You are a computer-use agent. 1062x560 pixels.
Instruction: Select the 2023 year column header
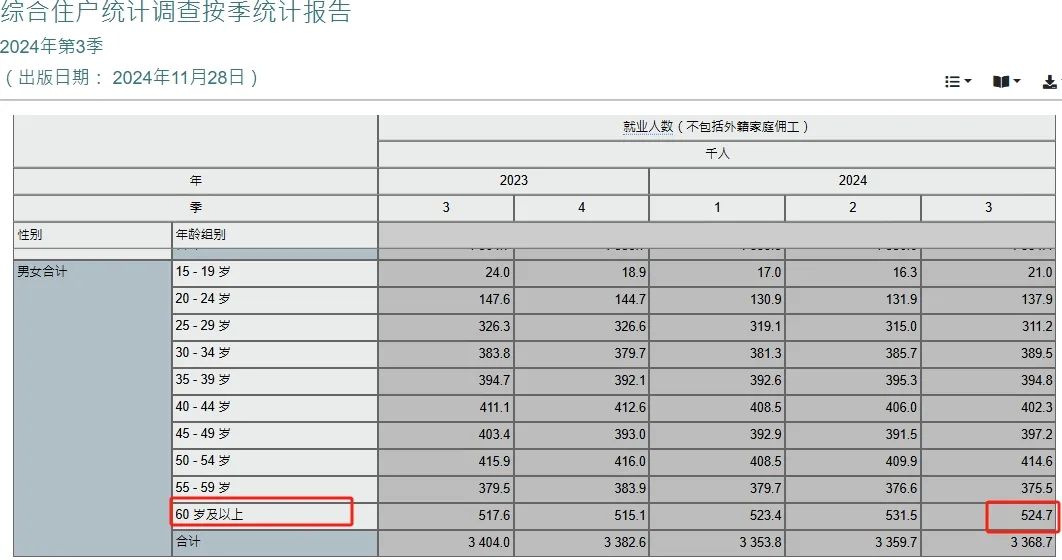tap(513, 181)
